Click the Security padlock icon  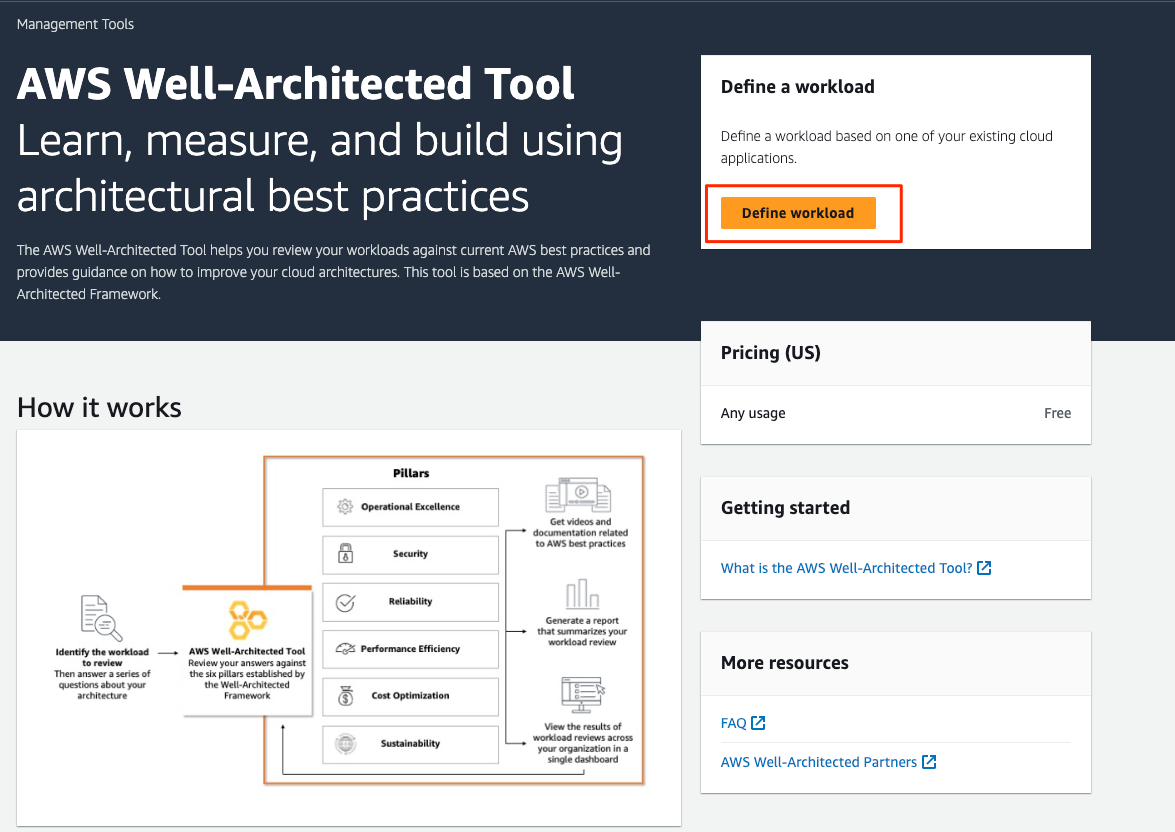coord(345,553)
